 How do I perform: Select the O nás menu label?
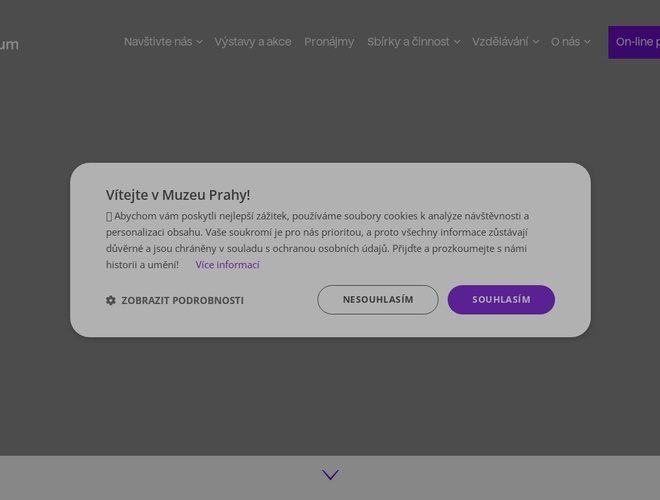point(565,42)
